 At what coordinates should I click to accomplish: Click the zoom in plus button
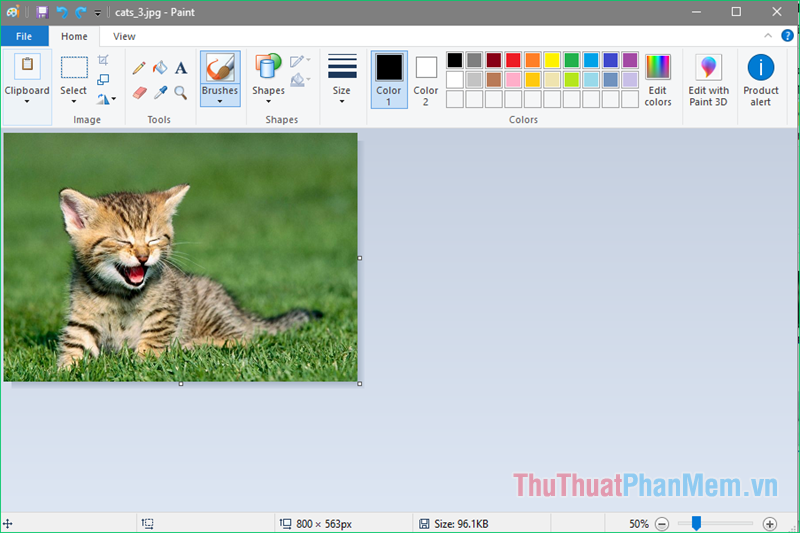point(769,524)
